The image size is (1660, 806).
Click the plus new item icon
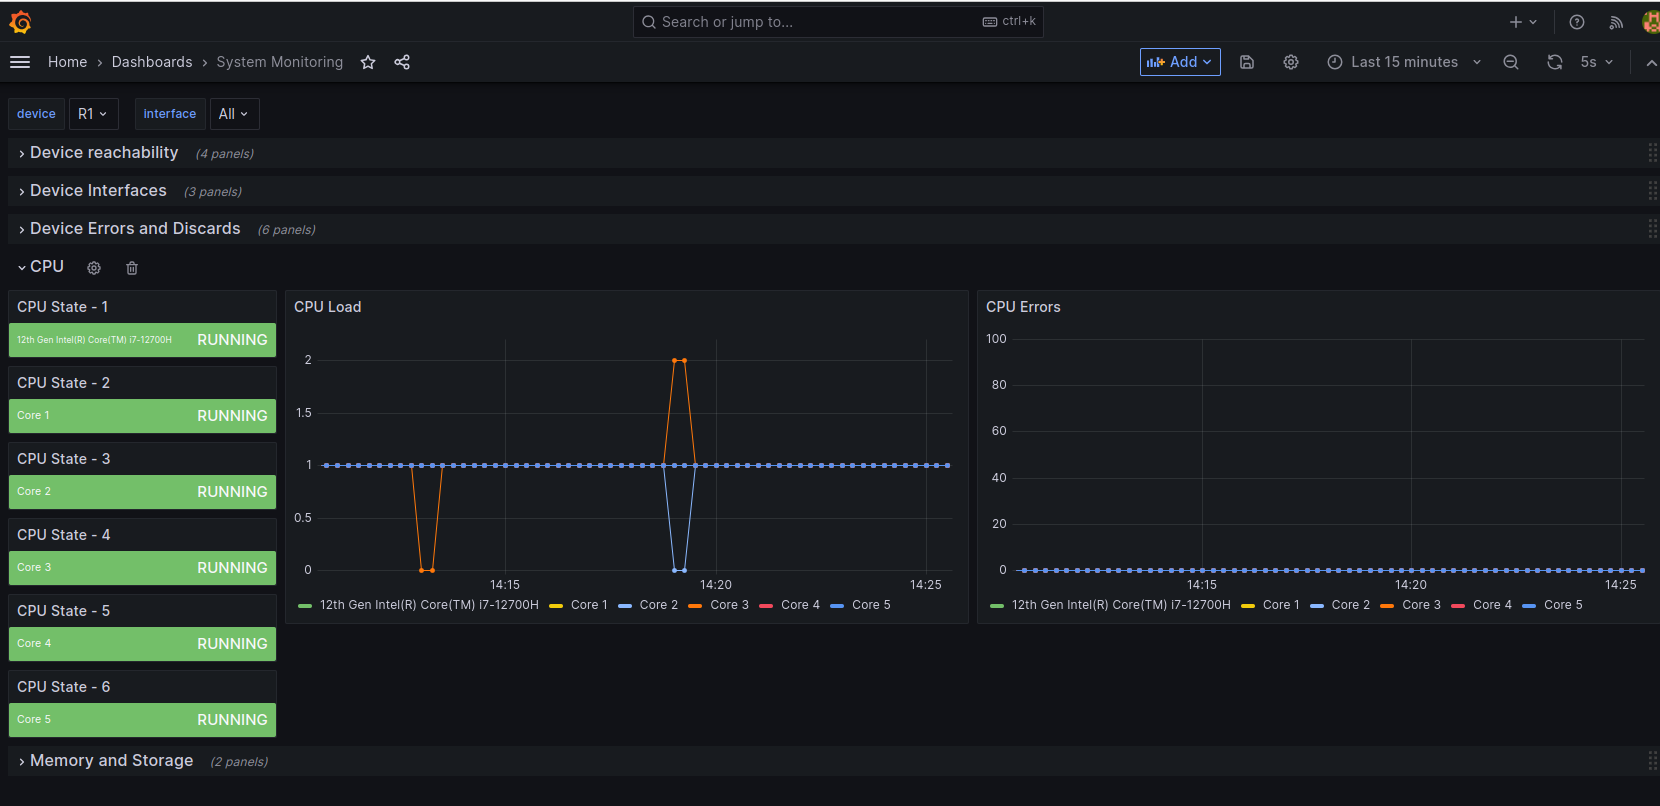pyautogui.click(x=1523, y=22)
